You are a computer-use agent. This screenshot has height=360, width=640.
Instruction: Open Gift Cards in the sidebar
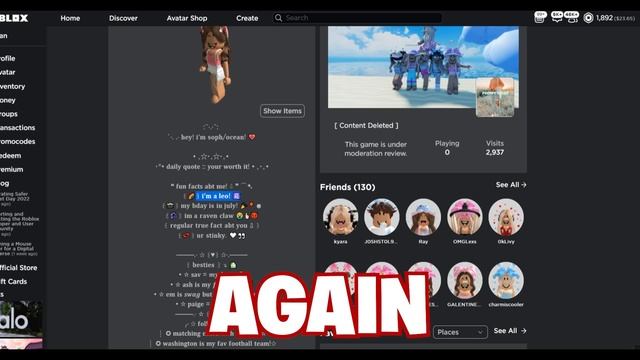pyautogui.click(x=13, y=282)
